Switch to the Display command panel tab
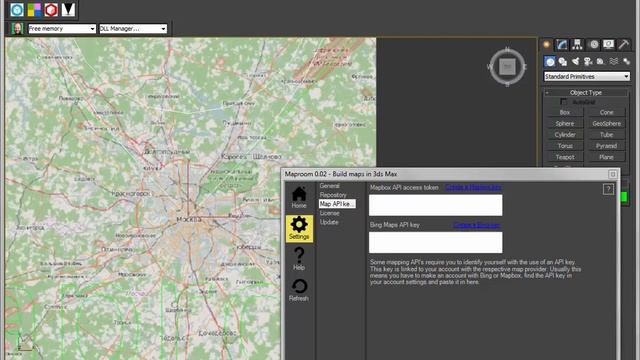 coord(609,44)
